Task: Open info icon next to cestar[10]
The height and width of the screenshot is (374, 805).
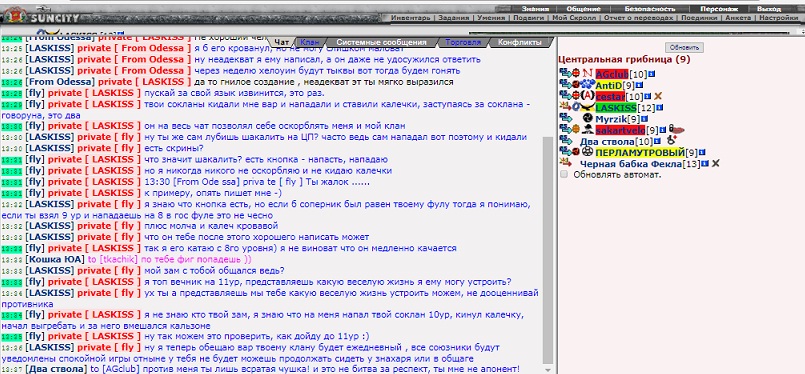Action: coord(647,96)
